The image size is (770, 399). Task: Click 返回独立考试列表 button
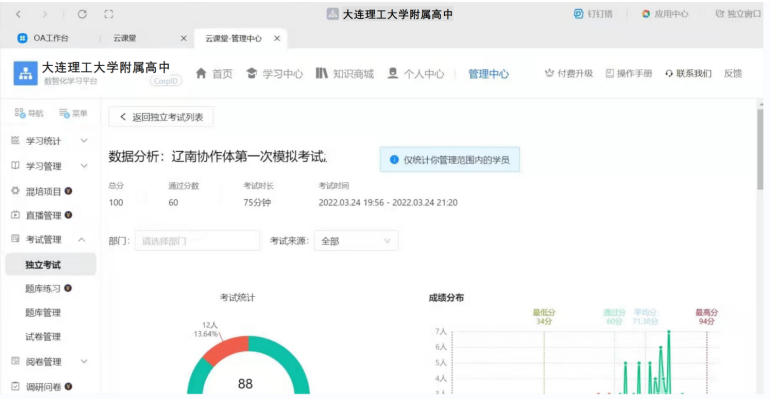[161, 117]
